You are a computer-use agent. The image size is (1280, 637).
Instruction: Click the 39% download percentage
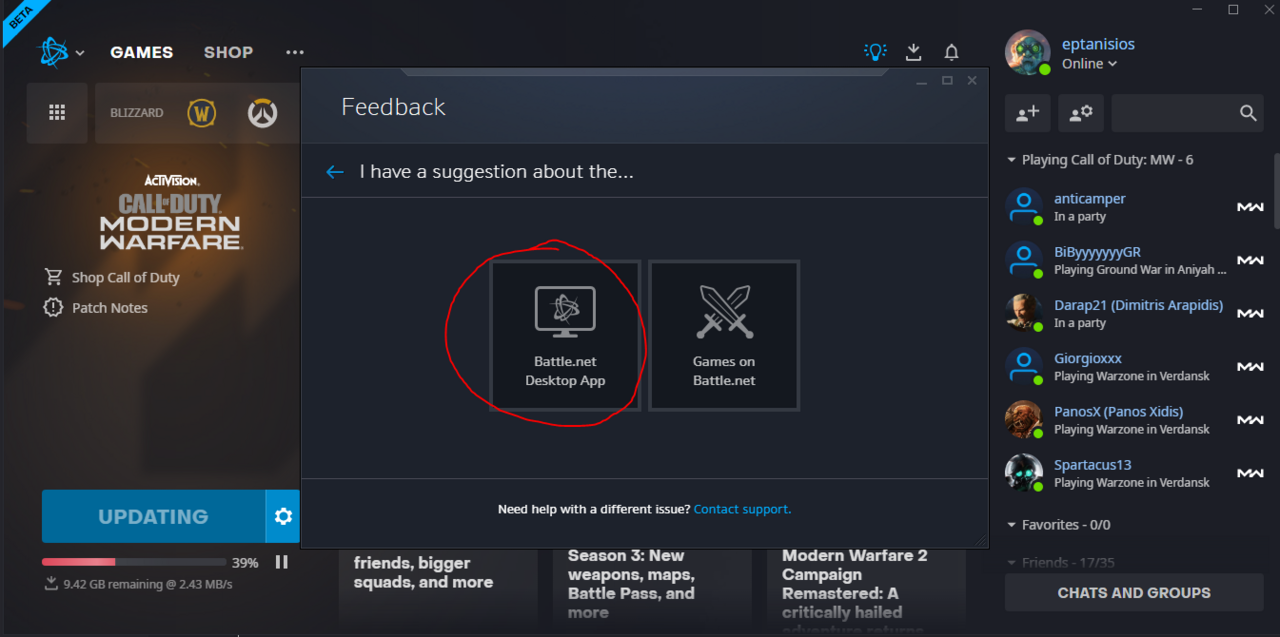245,563
